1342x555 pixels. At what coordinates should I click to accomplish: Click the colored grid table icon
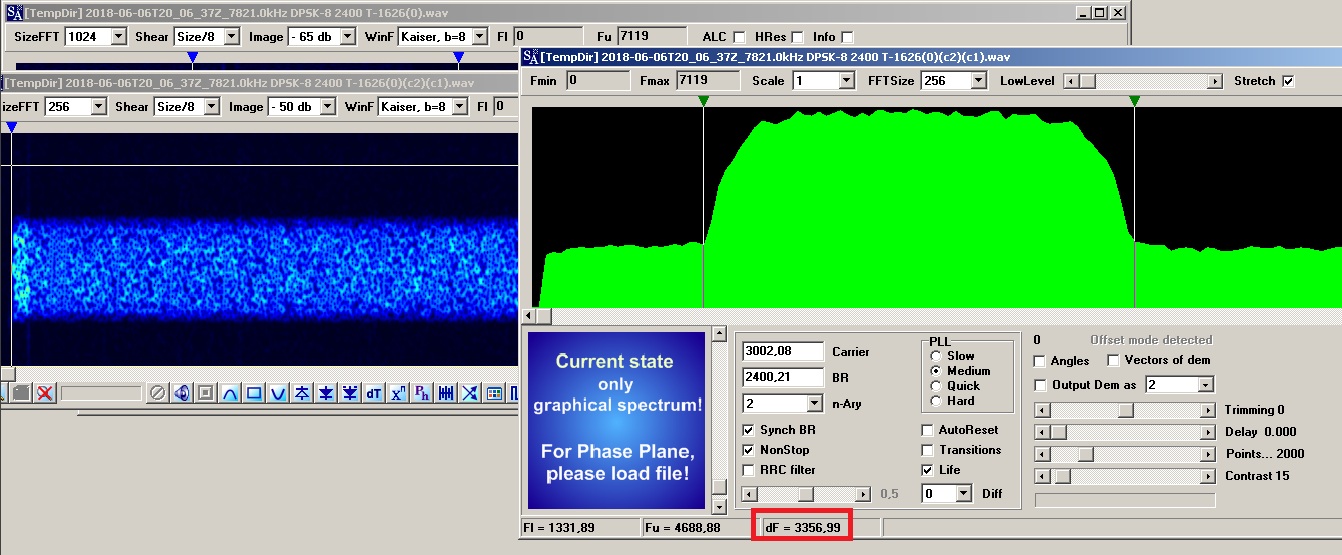click(494, 393)
